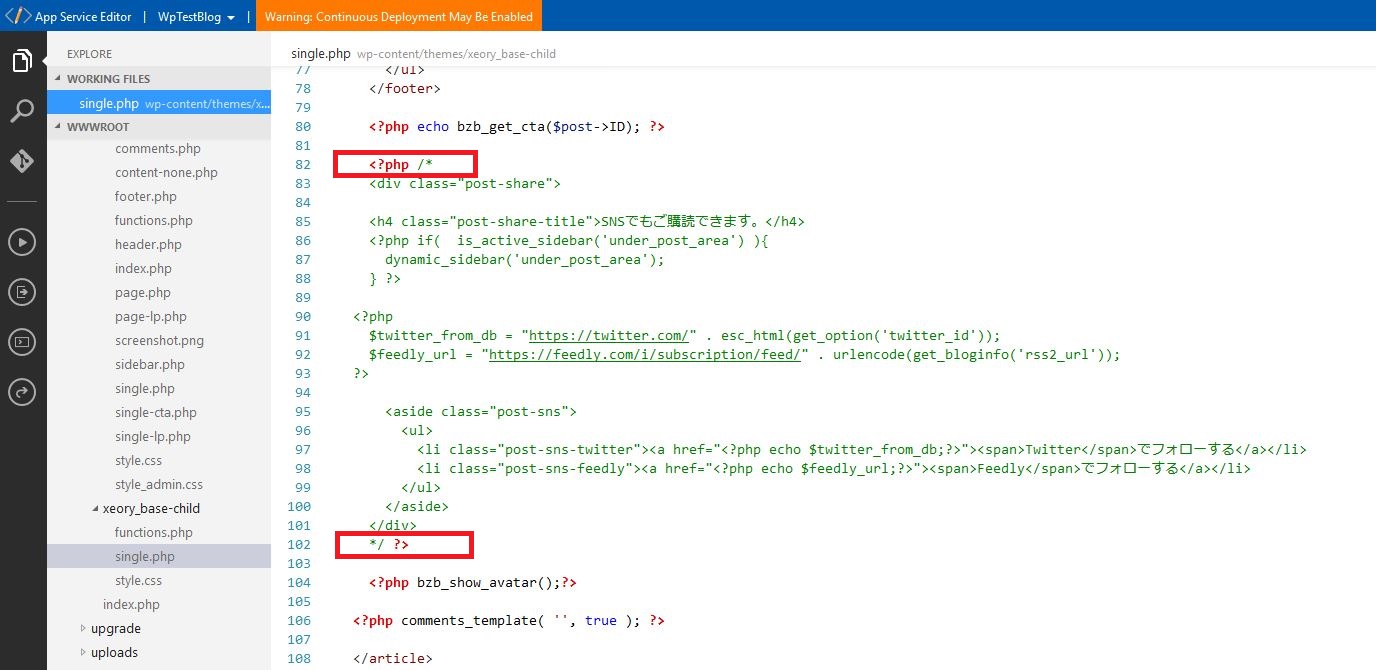Select the Search icon in the activity bar
This screenshot has width=1376, height=670.
(22, 112)
